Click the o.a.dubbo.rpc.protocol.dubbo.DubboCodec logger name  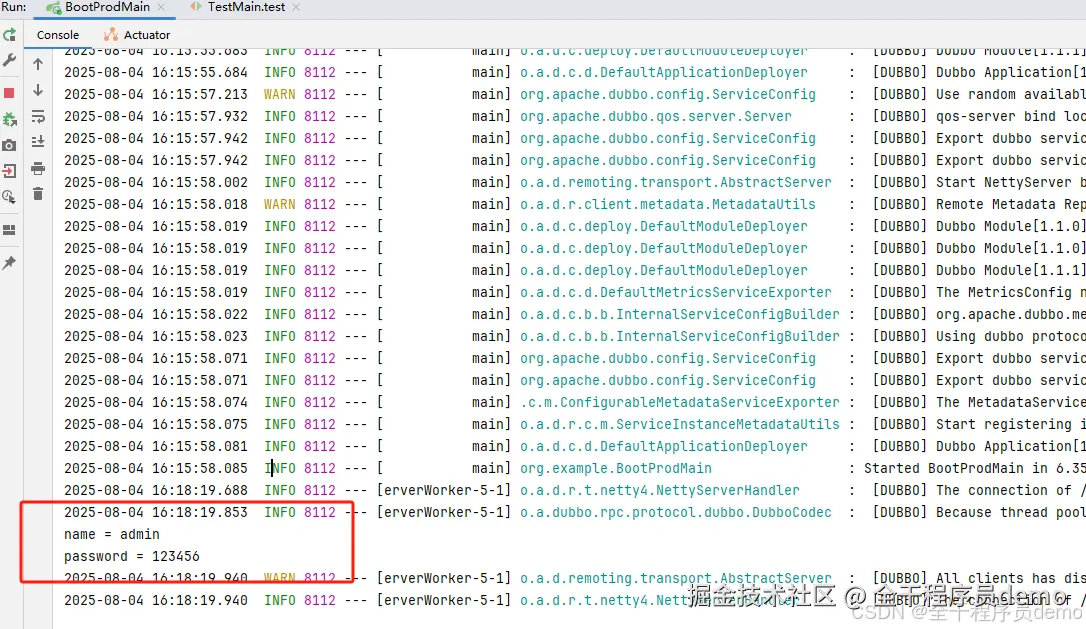point(676,513)
